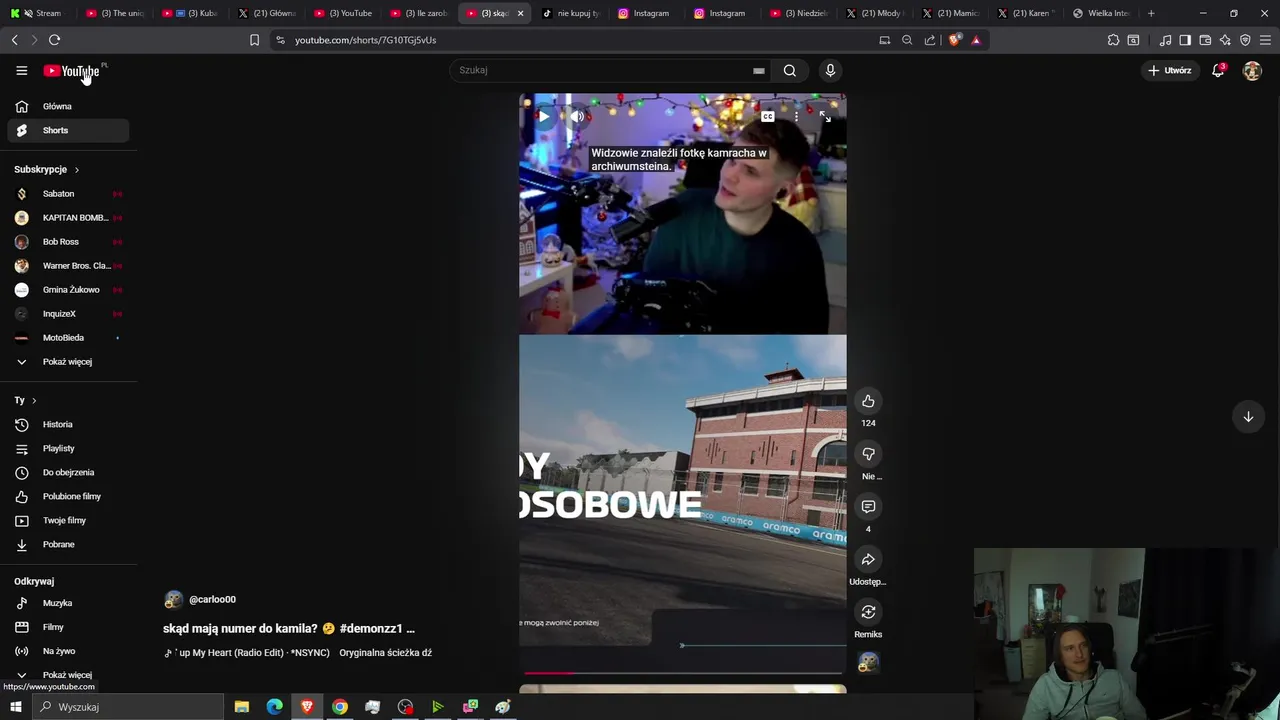Viewport: 1280px width, 720px height.
Task: Open Polubione filmy in the sidebar
Action: tap(68, 496)
